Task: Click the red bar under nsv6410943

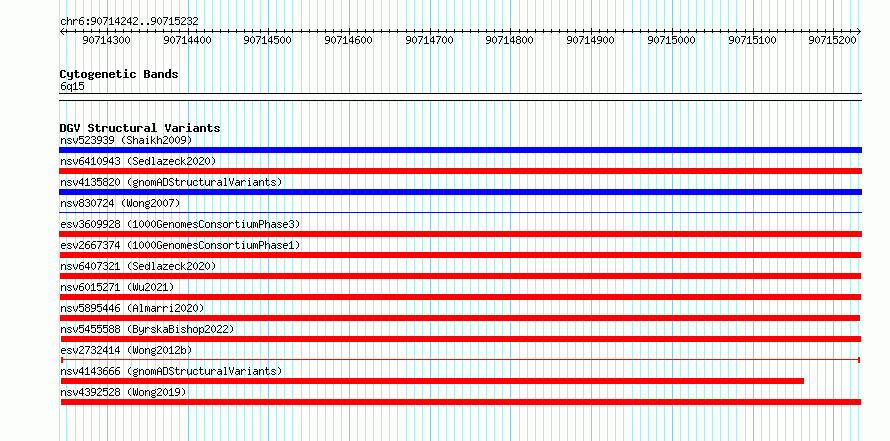Action: pyautogui.click(x=460, y=171)
